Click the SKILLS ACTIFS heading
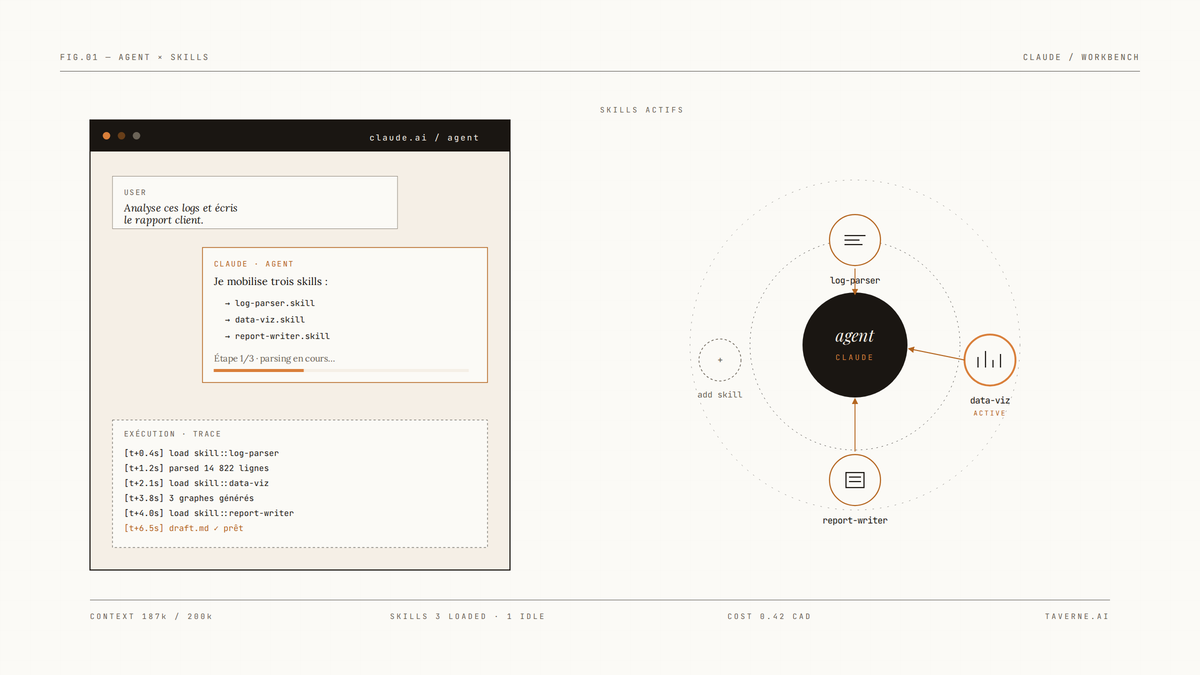1200x675 pixels. pos(642,110)
